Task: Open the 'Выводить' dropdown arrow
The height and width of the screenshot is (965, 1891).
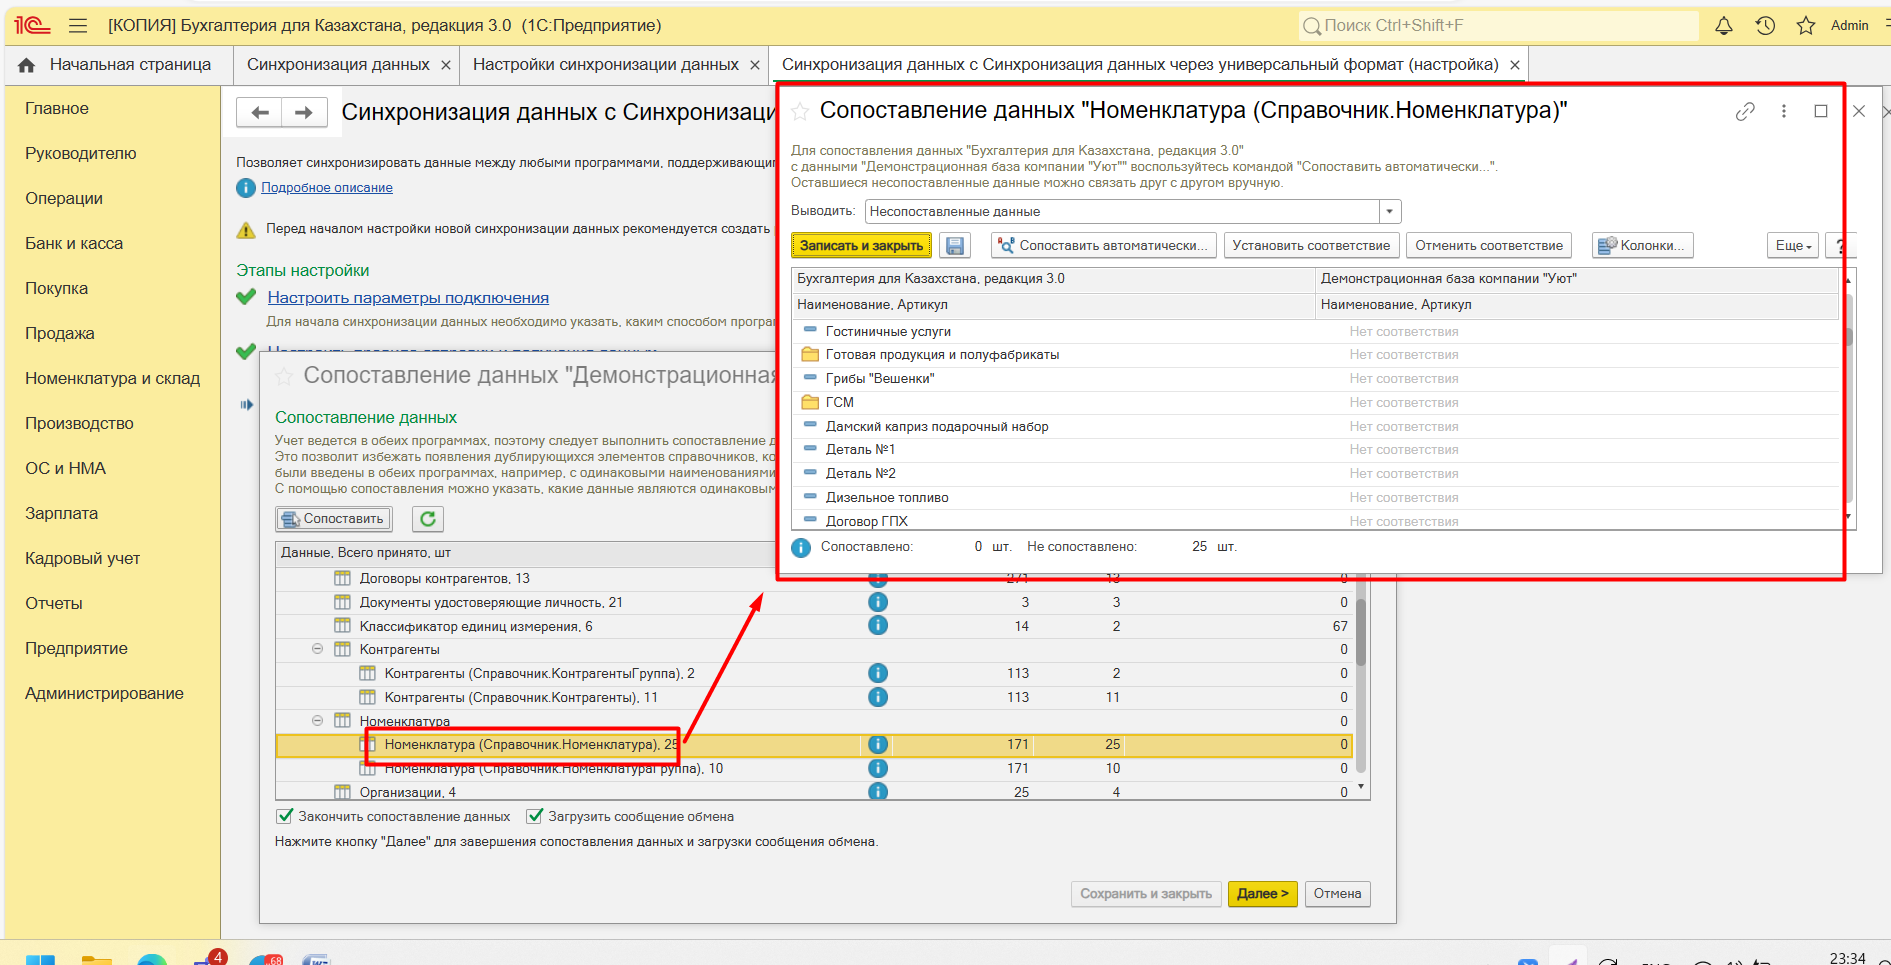Action: [x=1389, y=212]
